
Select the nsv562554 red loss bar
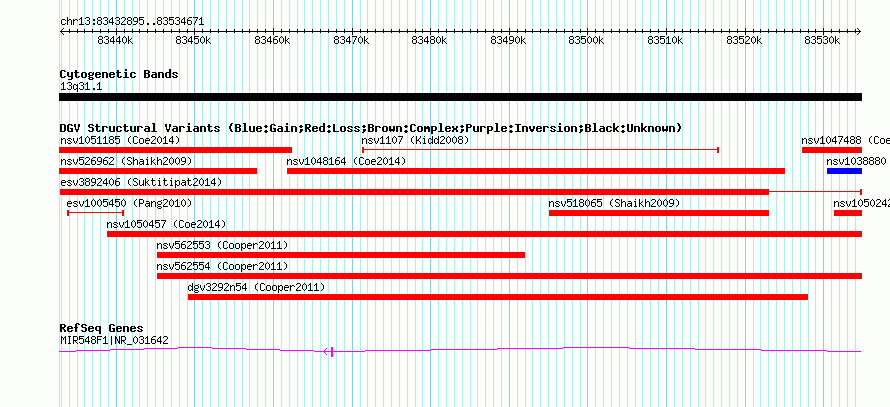(509, 276)
